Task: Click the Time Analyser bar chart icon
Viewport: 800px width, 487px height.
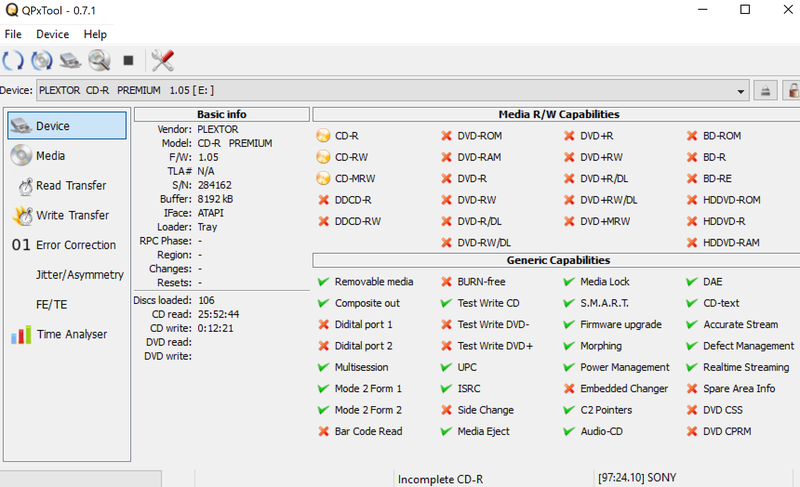Action: point(21,335)
